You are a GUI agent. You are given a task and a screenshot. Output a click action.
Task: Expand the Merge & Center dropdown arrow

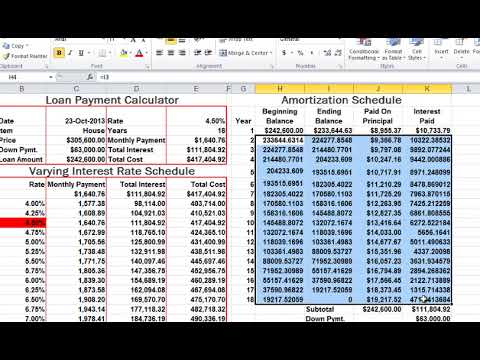[271, 53]
